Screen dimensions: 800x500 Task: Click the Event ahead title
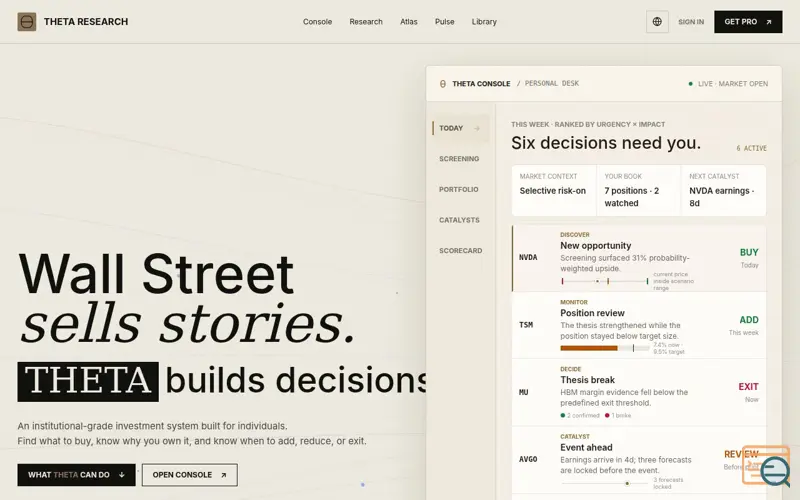586,448
